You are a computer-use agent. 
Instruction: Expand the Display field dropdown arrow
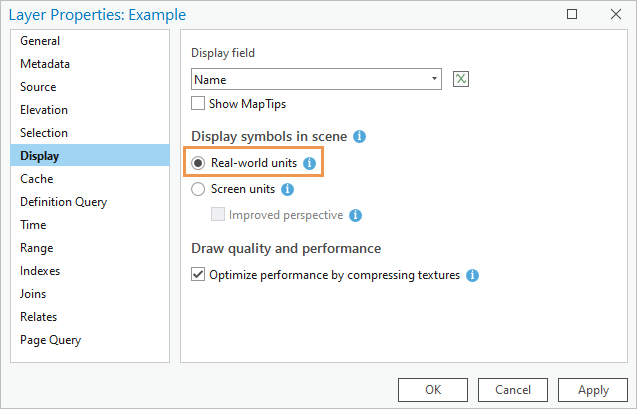(434, 79)
